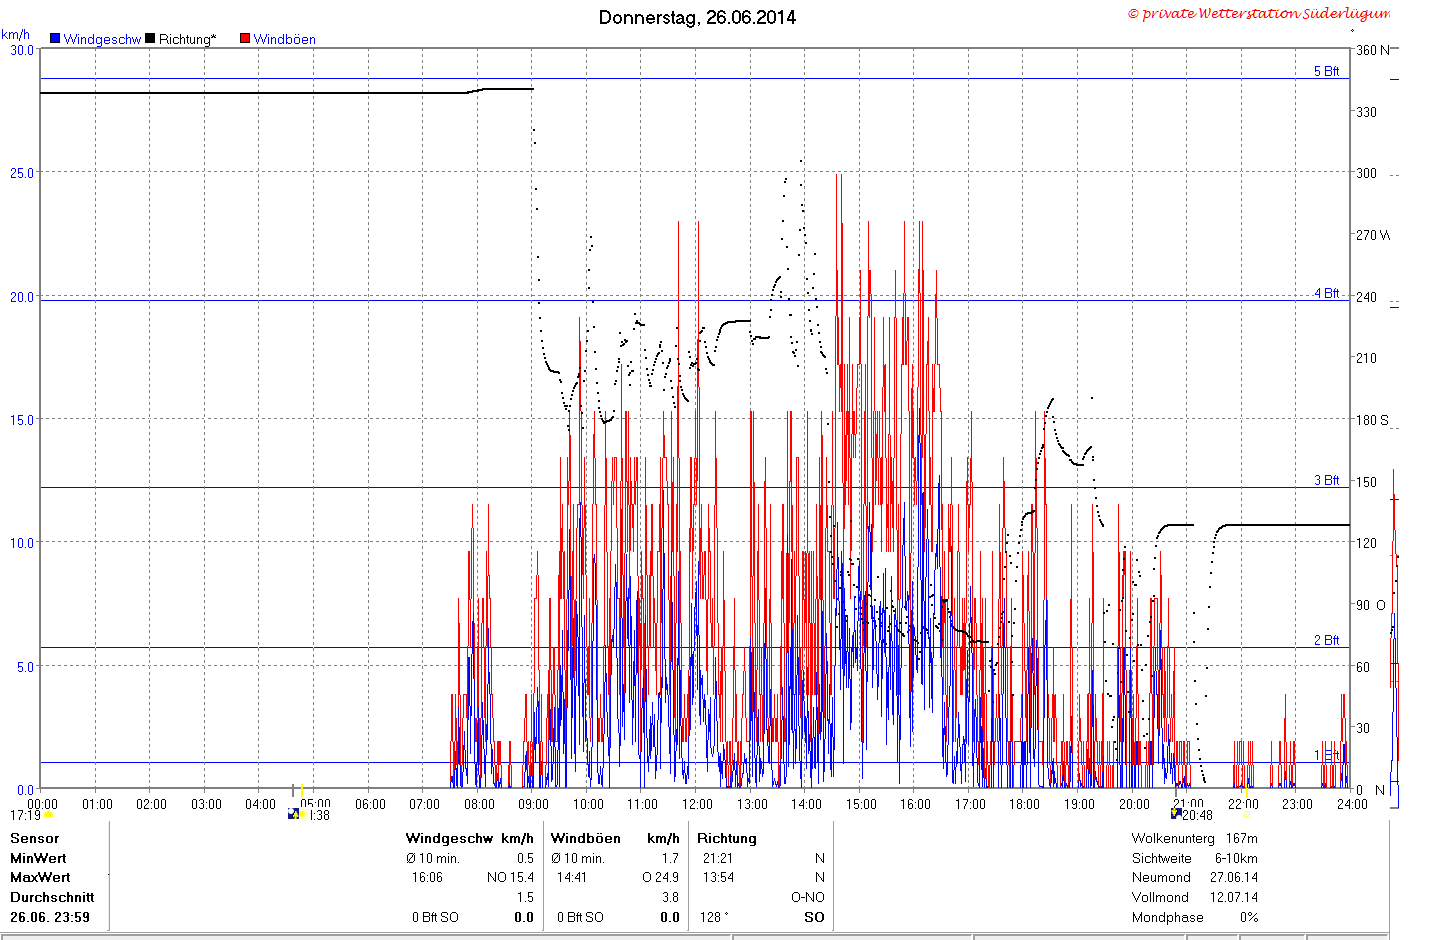
Task: Select the Richtung* legend label
Action: tap(187, 39)
